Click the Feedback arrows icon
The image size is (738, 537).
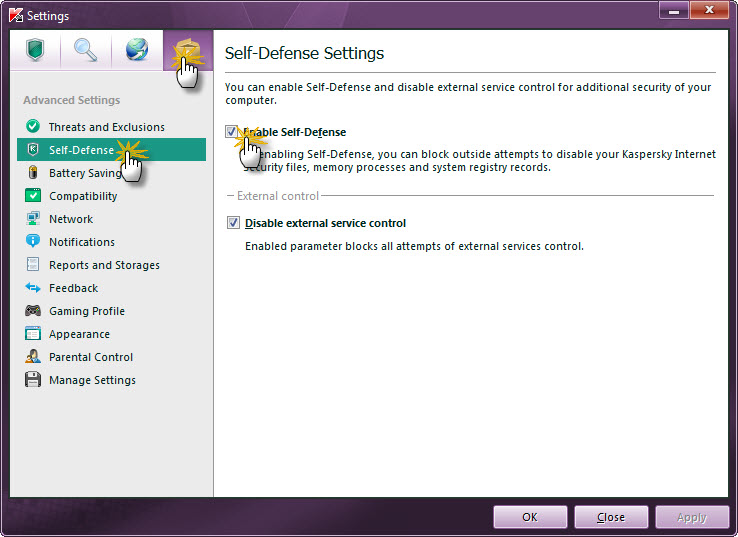pyautogui.click(x=32, y=287)
